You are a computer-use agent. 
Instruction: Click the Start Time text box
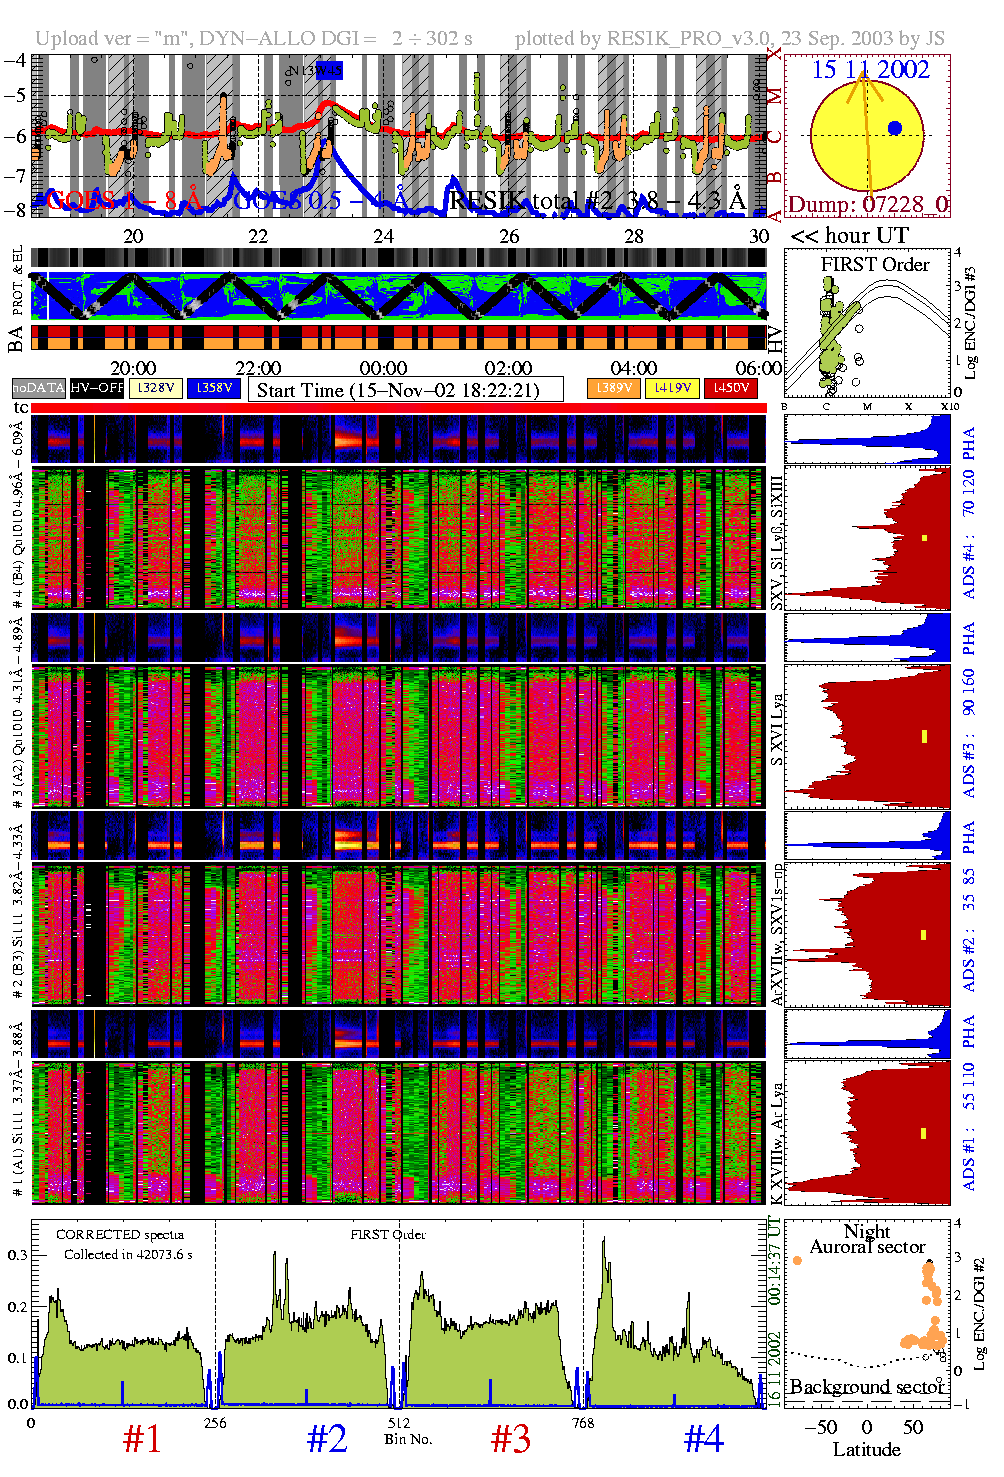pyautogui.click(x=405, y=390)
